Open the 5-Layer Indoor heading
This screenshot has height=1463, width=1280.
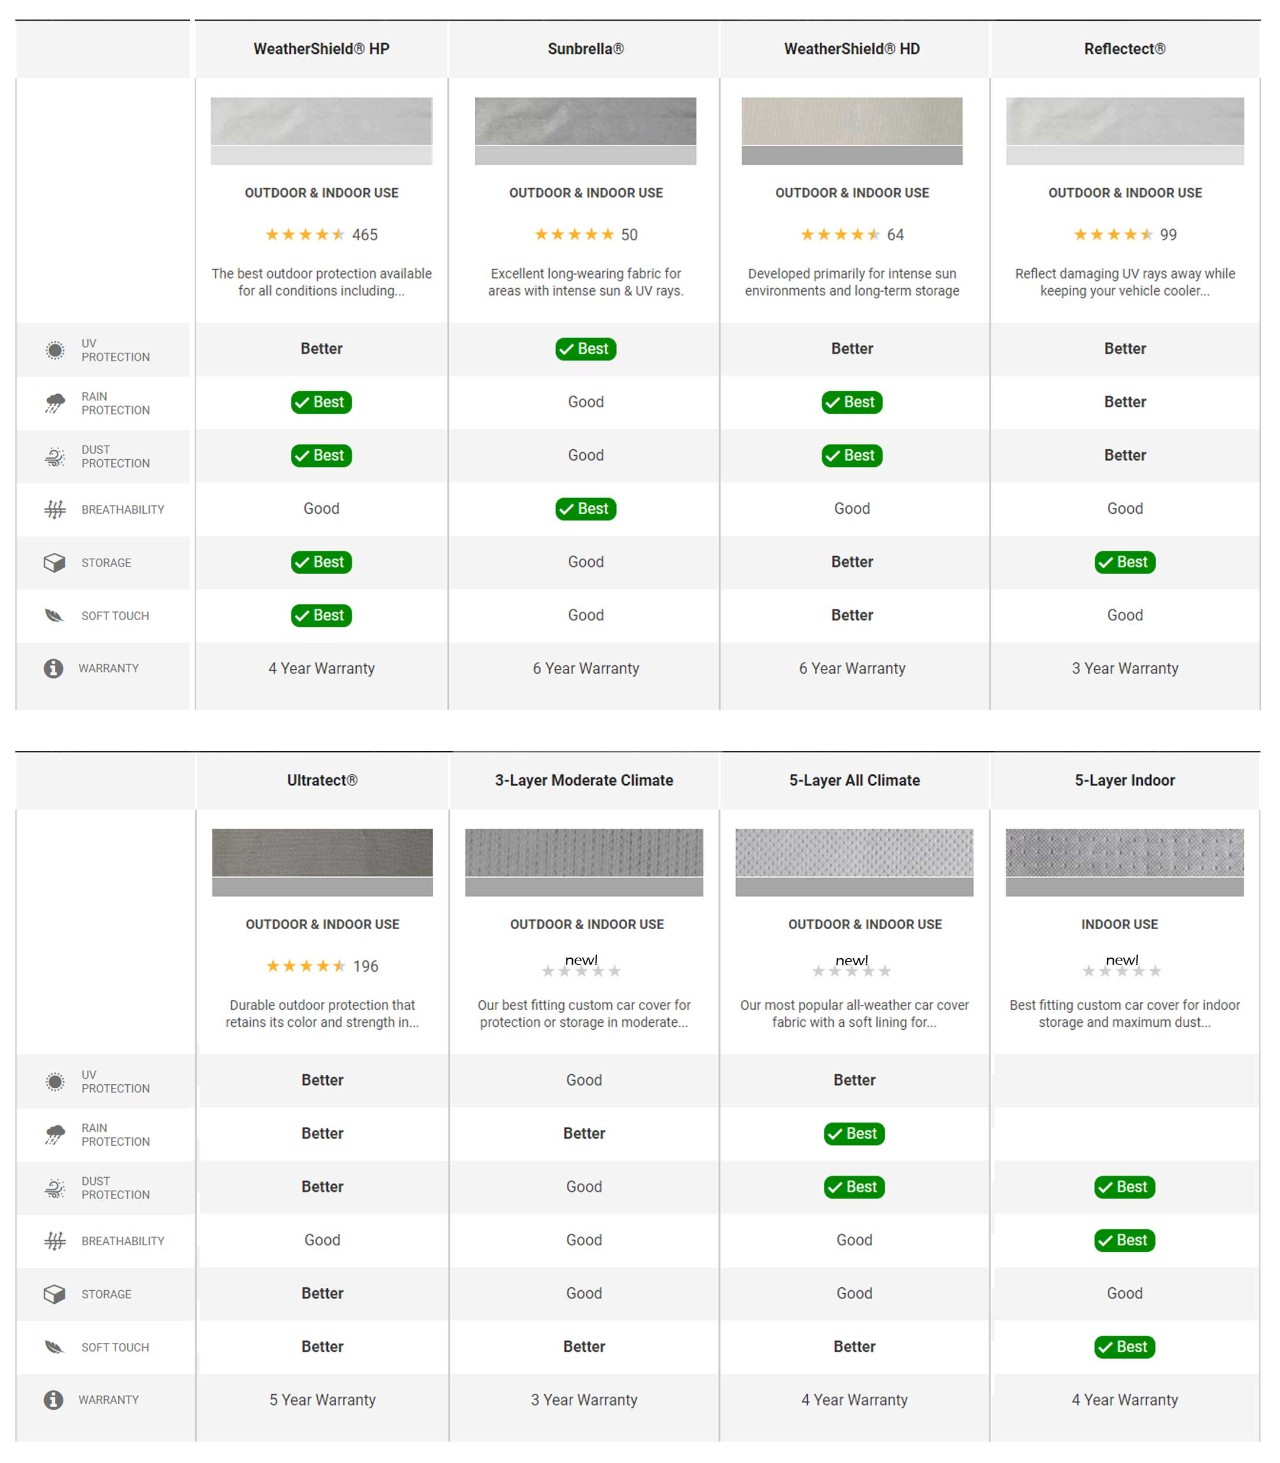pyautogui.click(x=1125, y=780)
